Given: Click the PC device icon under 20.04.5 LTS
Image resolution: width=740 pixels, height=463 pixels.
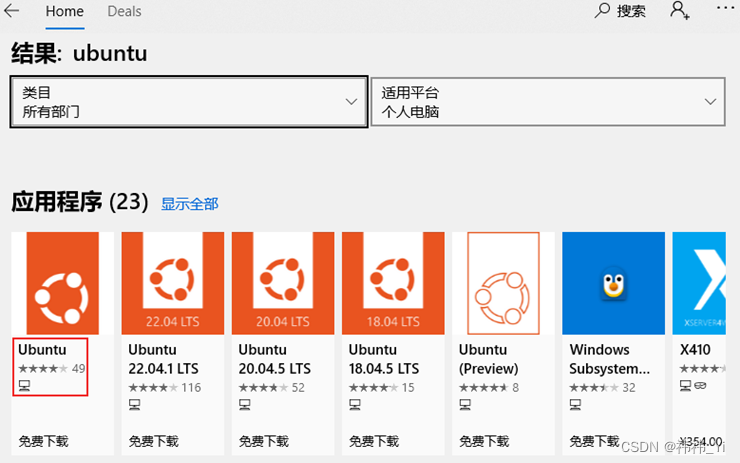Looking at the screenshot, I should [244, 404].
